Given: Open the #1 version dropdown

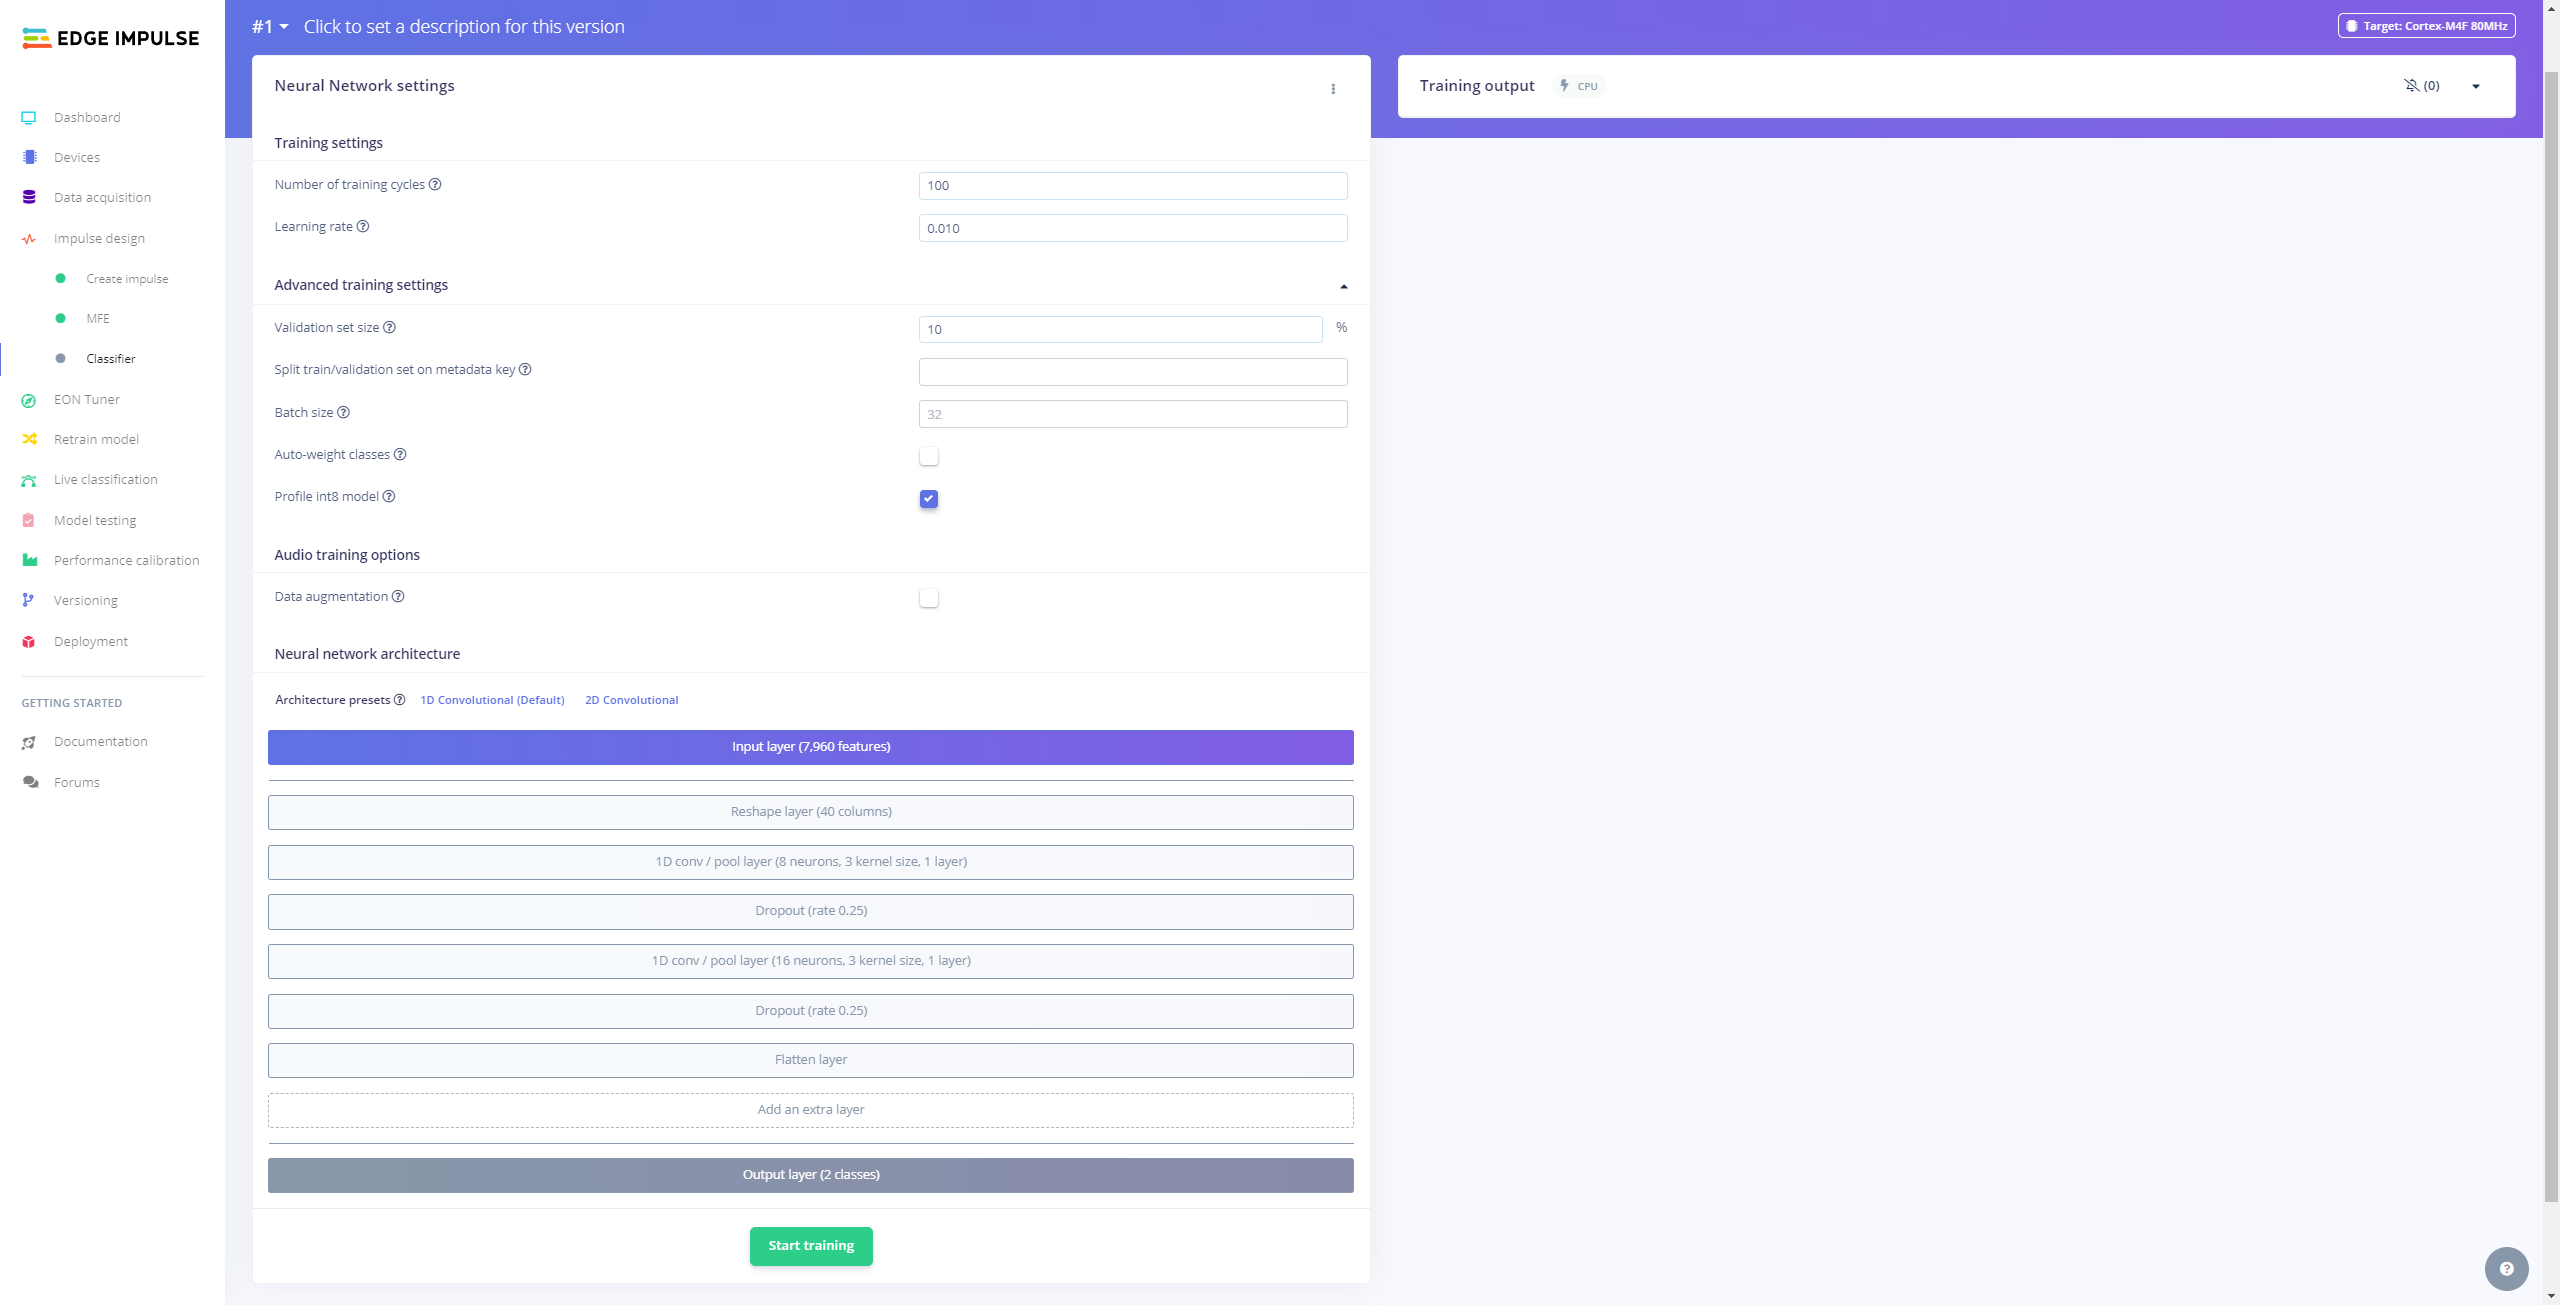Looking at the screenshot, I should click(270, 27).
